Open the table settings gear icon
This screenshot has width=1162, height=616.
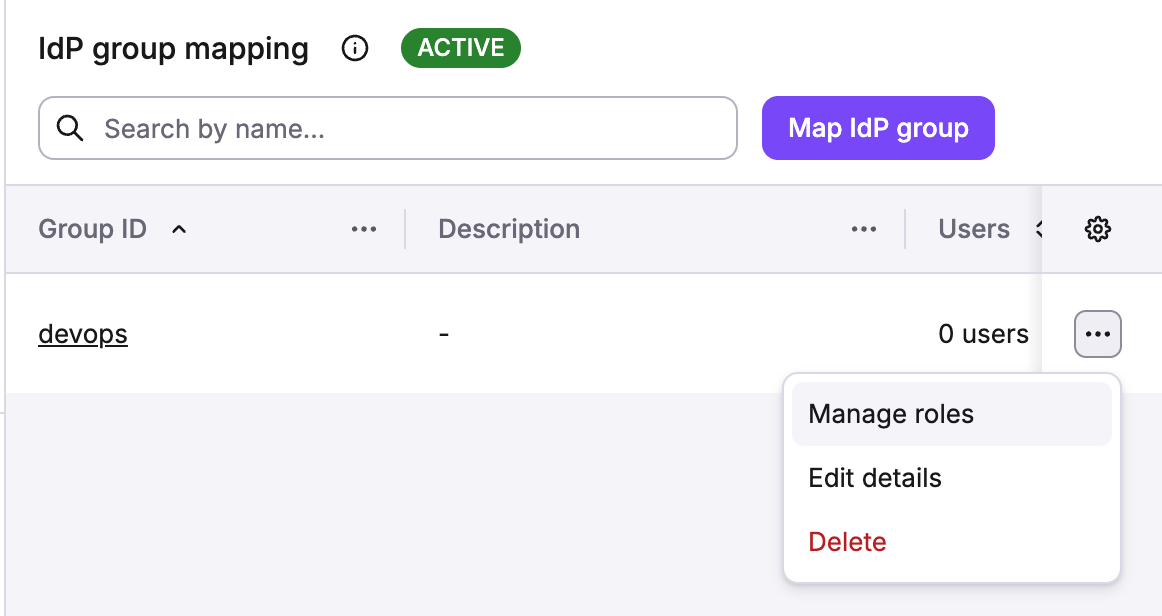1097,229
